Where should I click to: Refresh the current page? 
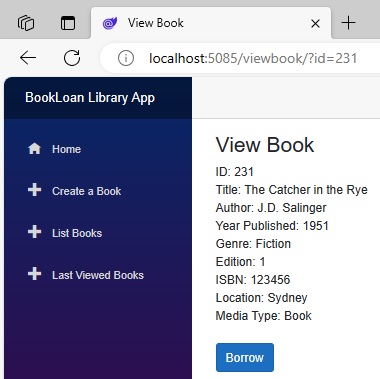pos(72,58)
